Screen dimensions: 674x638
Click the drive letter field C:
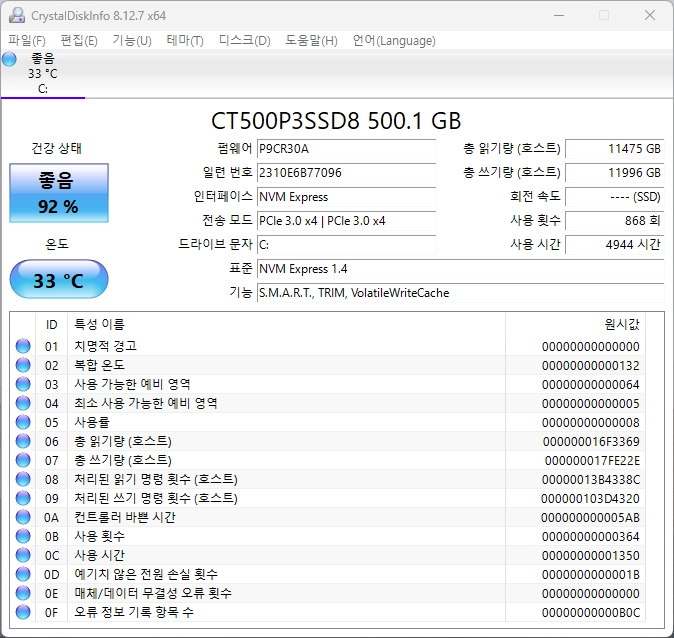click(346, 245)
